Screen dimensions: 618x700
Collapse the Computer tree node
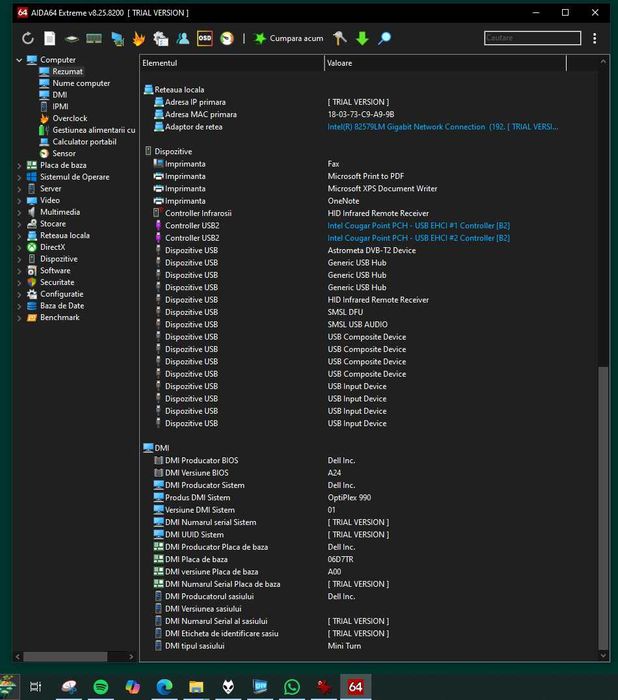point(19,60)
